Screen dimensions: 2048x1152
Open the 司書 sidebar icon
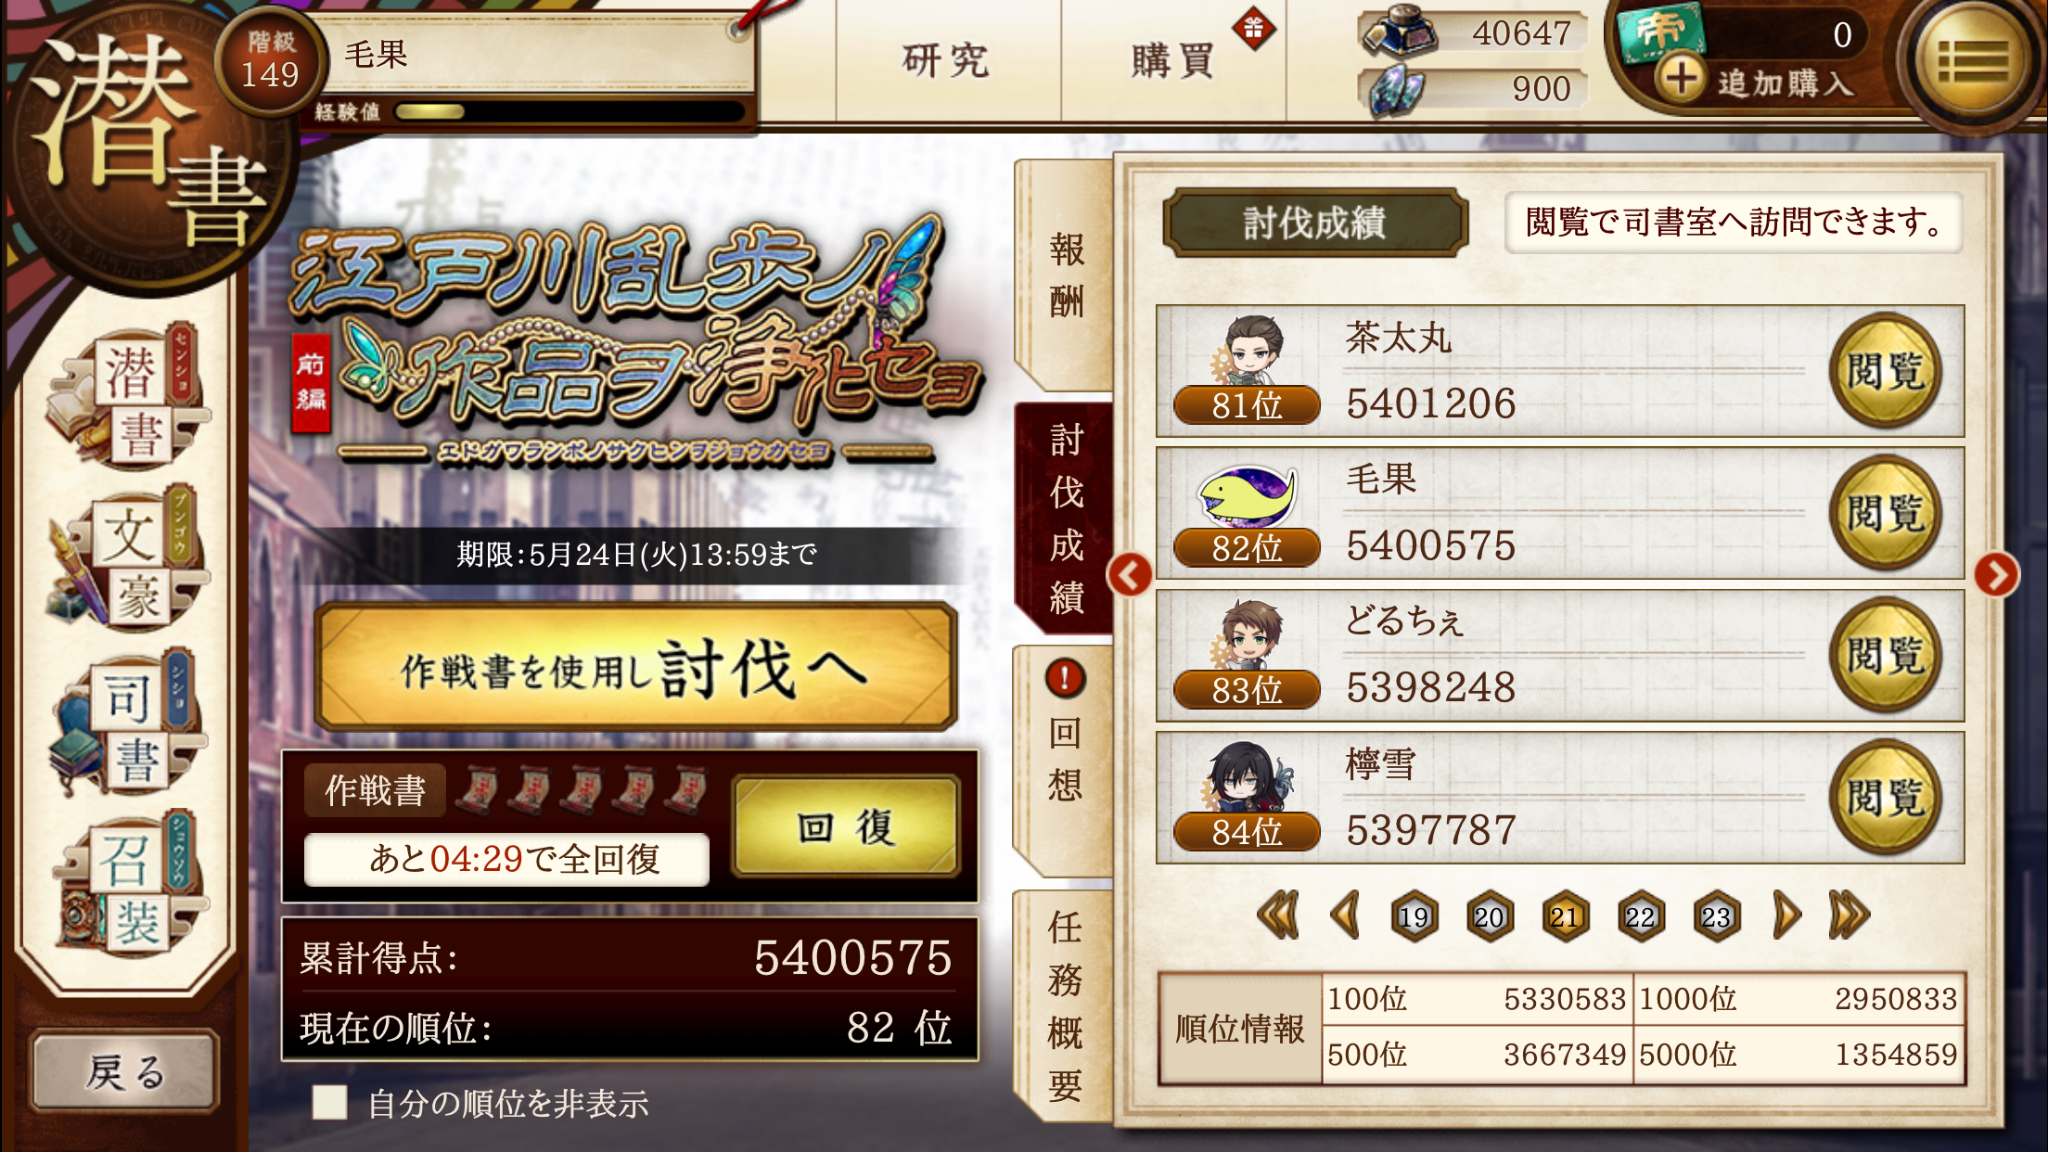point(128,722)
